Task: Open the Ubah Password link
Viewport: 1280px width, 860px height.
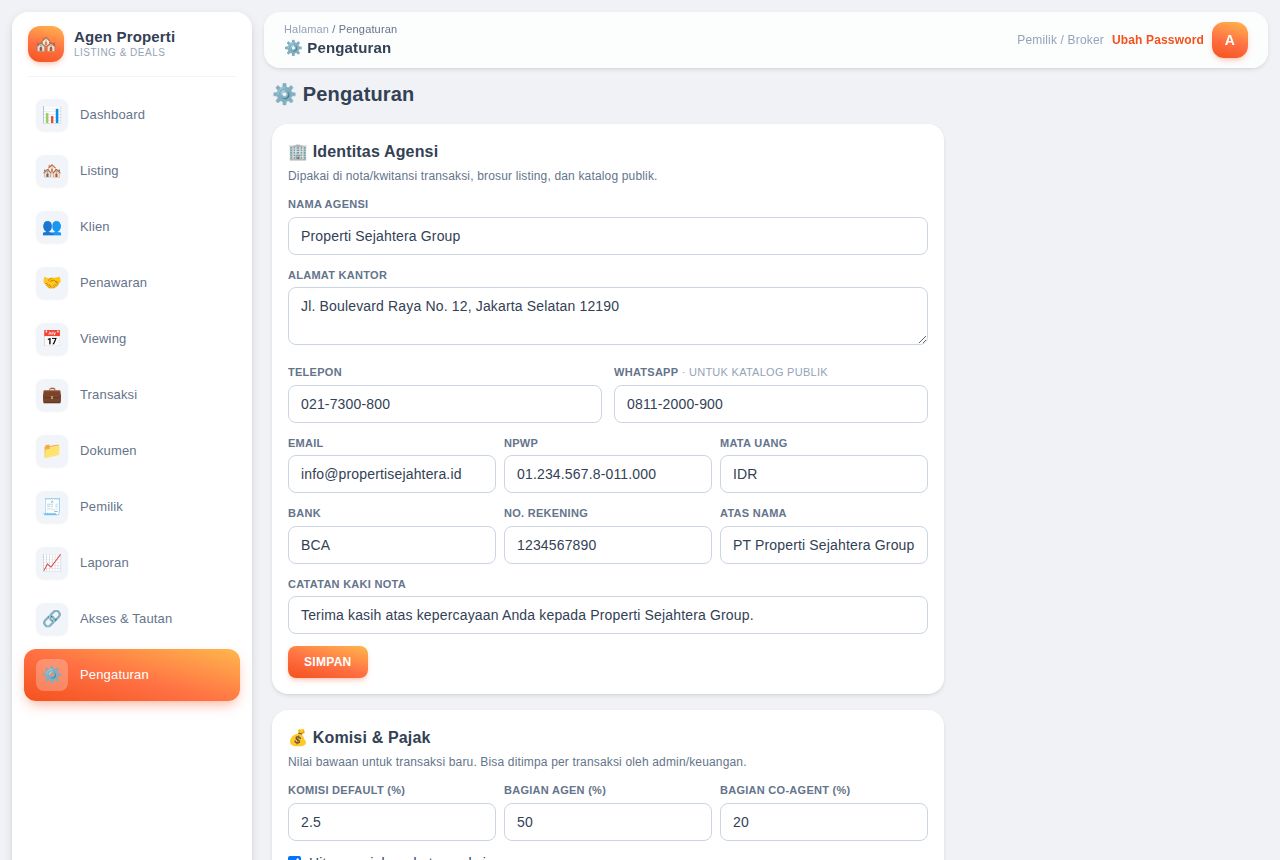Action: click(x=1158, y=40)
